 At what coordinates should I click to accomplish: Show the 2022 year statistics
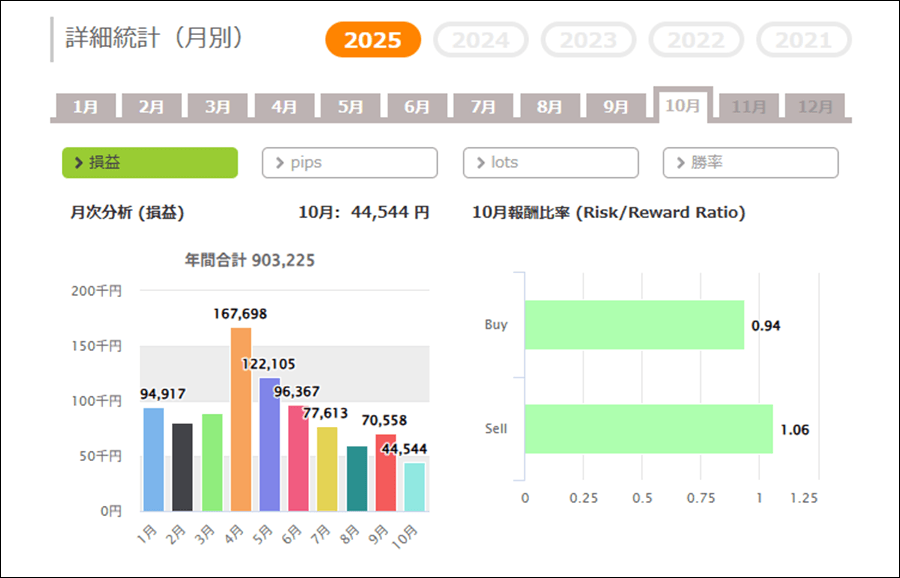[696, 40]
